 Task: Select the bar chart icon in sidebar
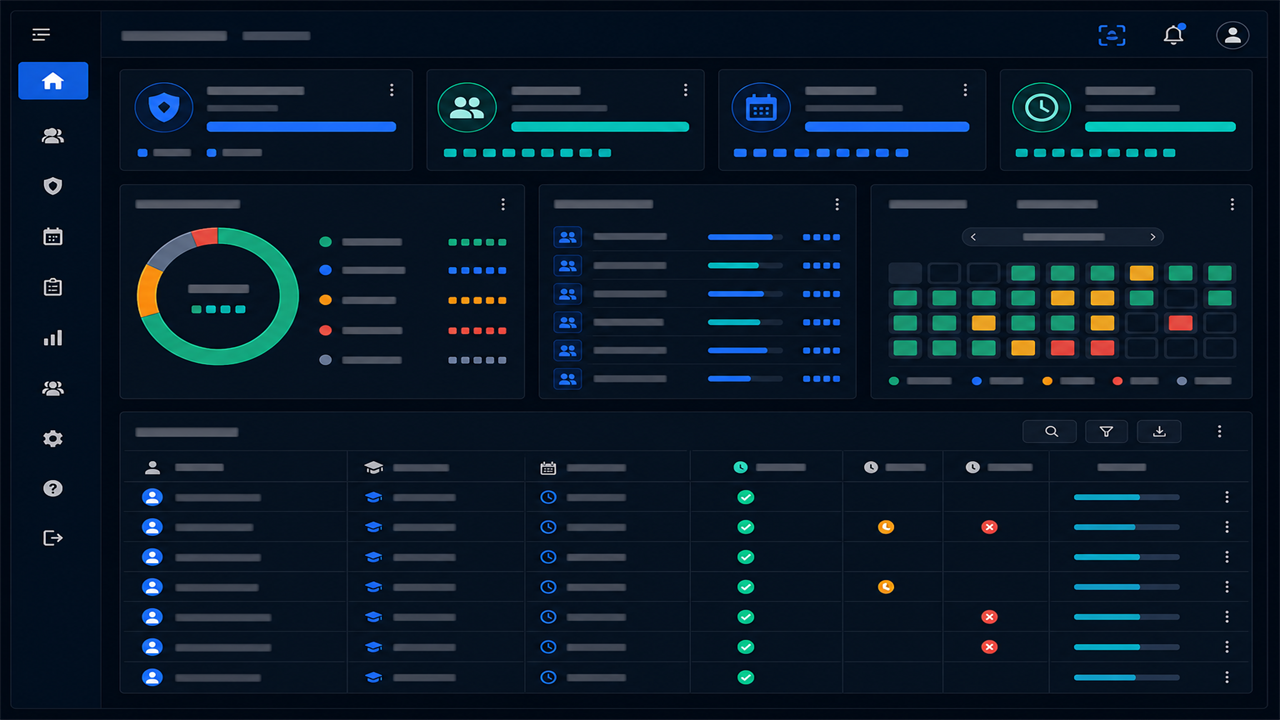click(53, 338)
